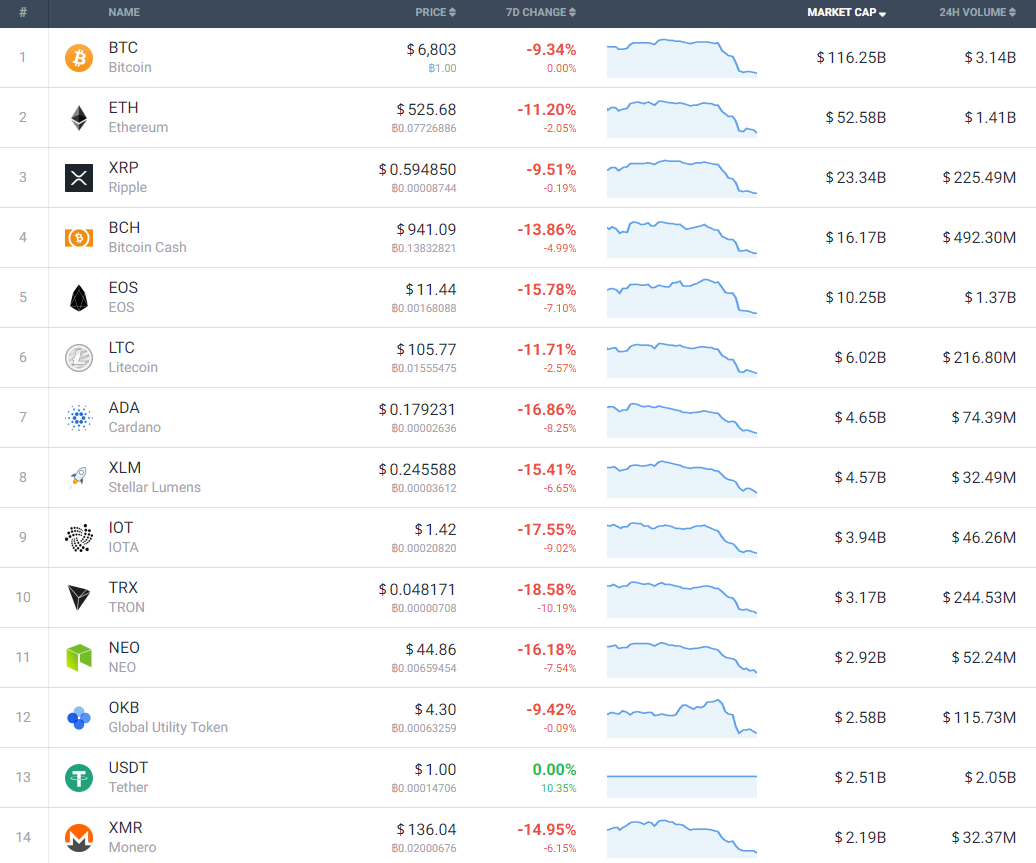This screenshot has height=863, width=1036.
Task: Open the Bitcoin Cash logo icon
Action: pos(79,237)
